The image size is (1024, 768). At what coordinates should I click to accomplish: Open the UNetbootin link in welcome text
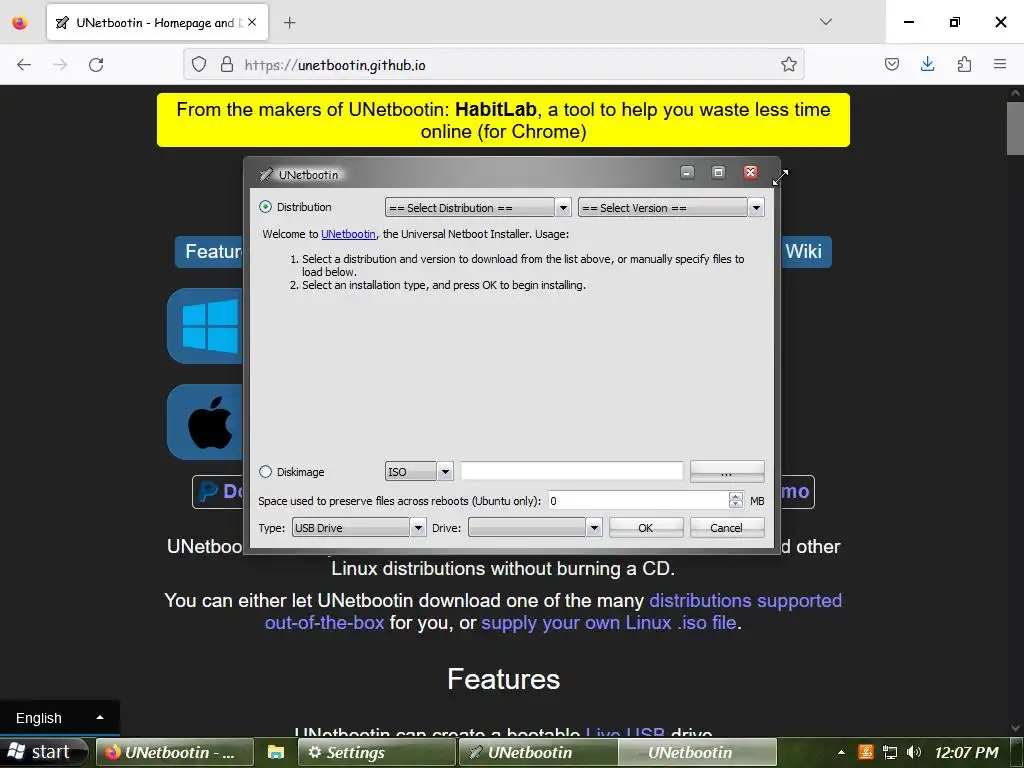click(348, 234)
